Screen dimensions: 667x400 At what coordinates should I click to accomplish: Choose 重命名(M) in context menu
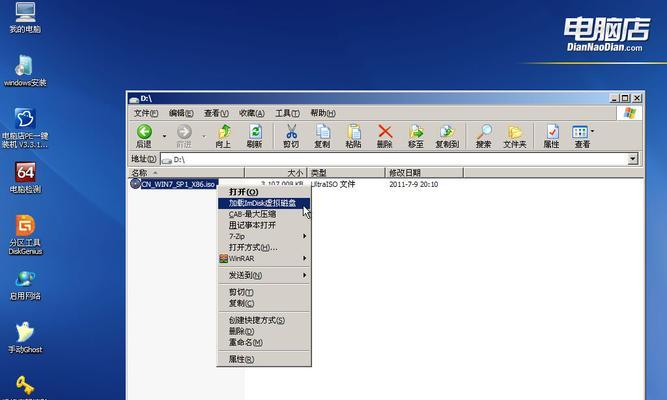pyautogui.click(x=264, y=343)
